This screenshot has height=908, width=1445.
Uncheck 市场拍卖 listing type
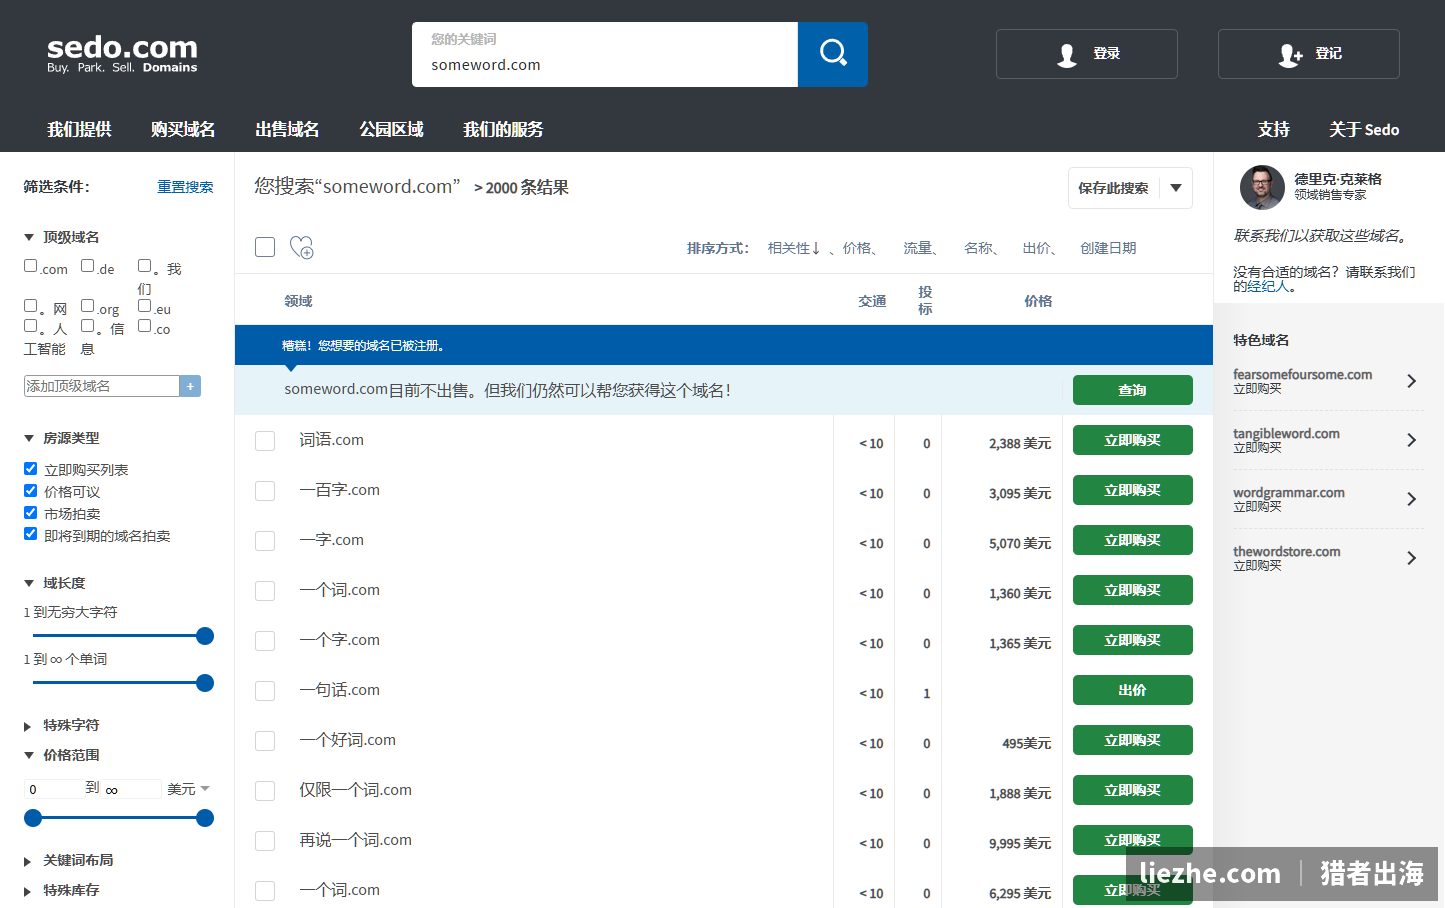click(31, 513)
